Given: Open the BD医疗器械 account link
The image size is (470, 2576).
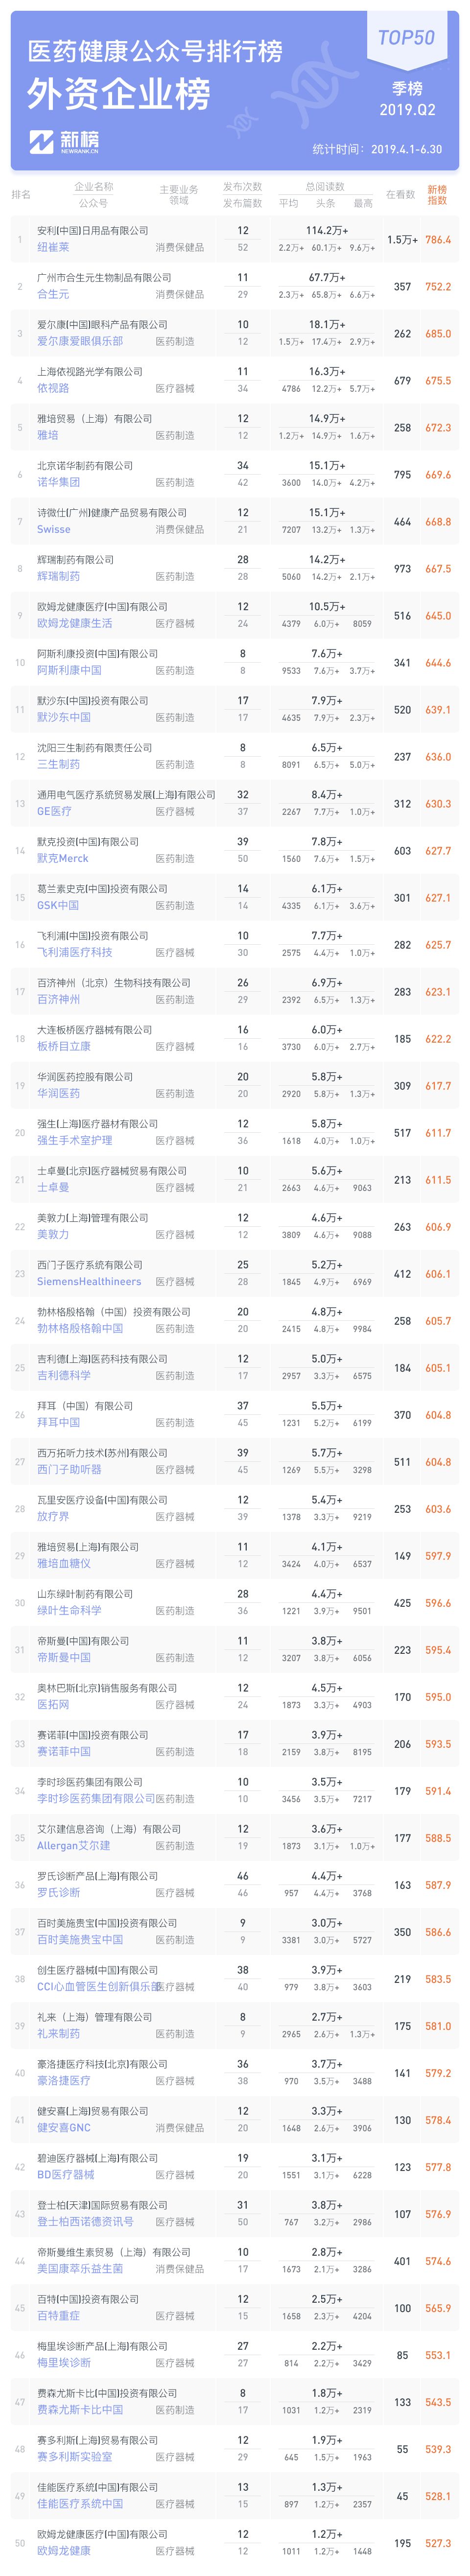Looking at the screenshot, I should pos(65,2175).
